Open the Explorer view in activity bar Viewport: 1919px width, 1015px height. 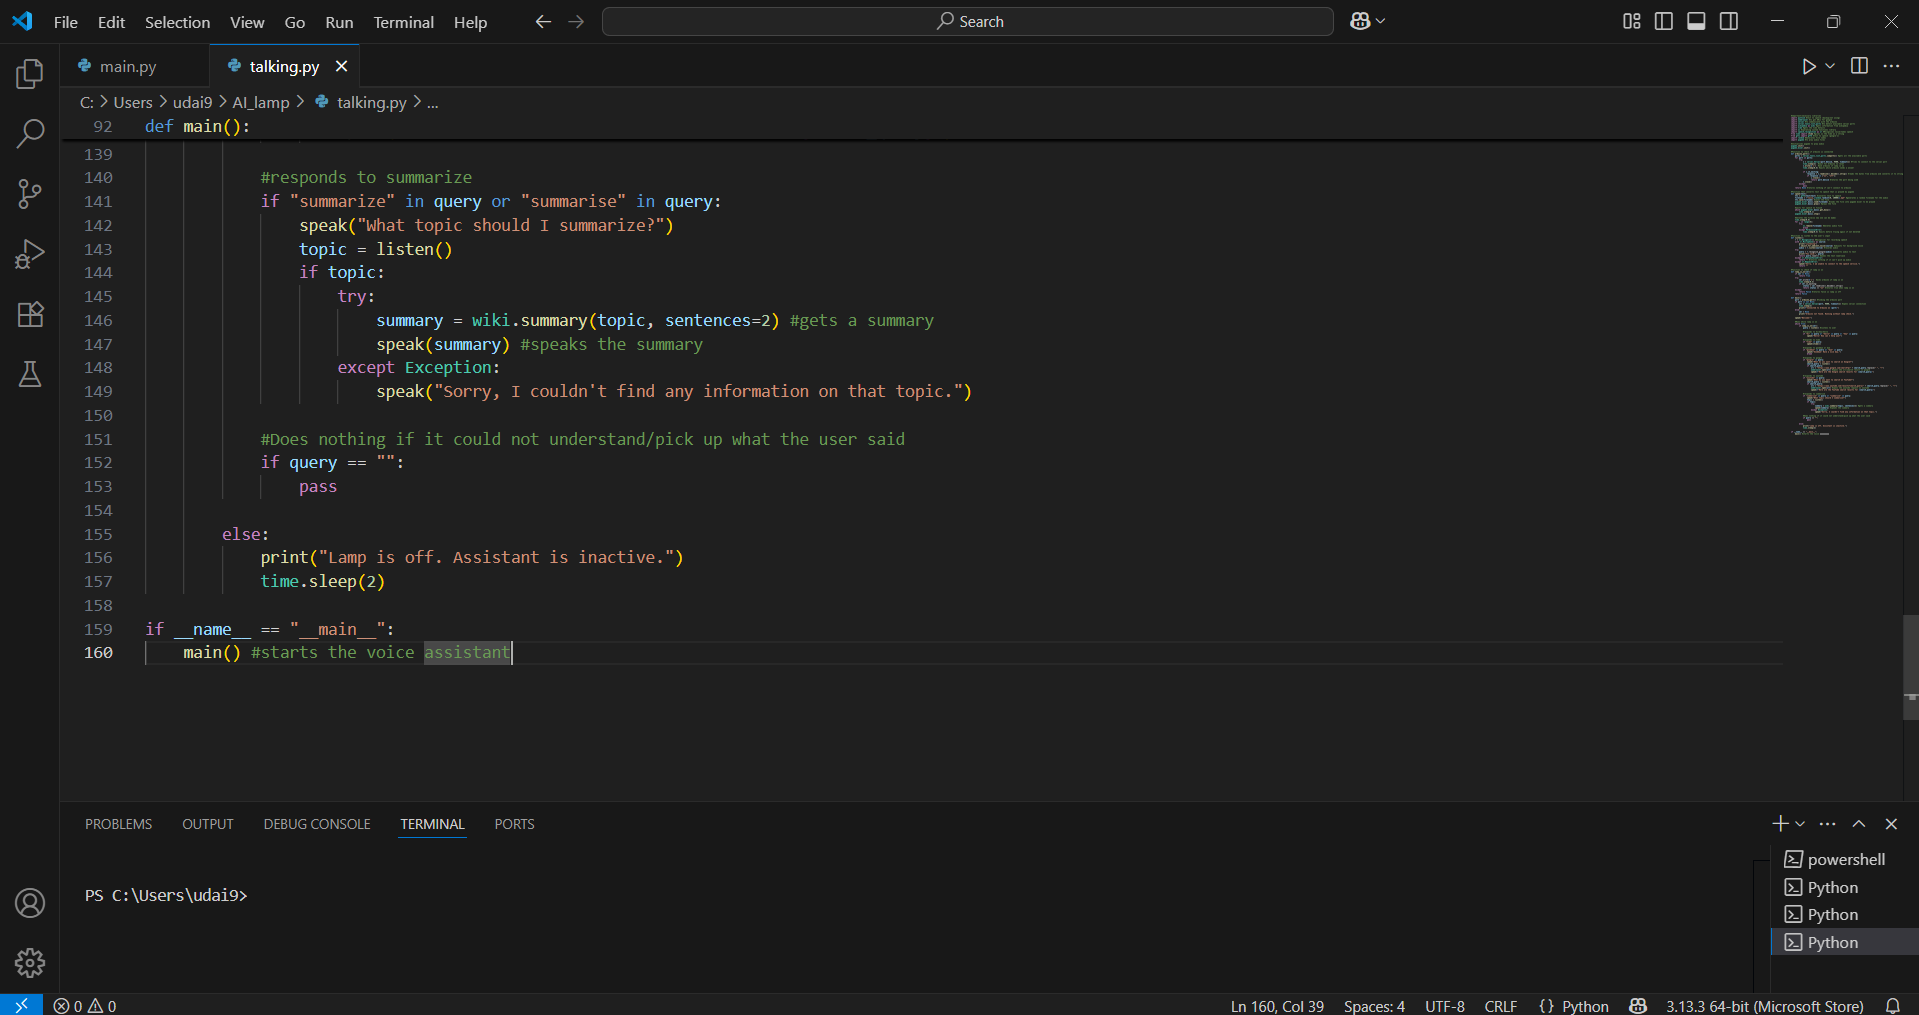point(30,73)
